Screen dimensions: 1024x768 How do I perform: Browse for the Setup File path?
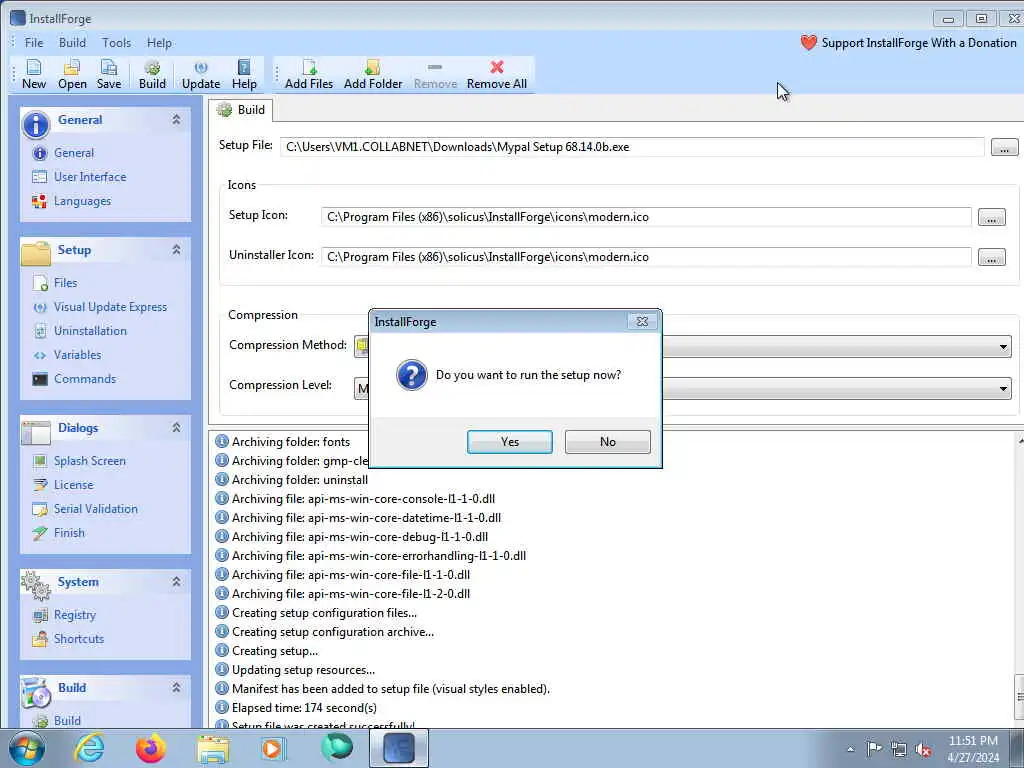coord(1004,147)
